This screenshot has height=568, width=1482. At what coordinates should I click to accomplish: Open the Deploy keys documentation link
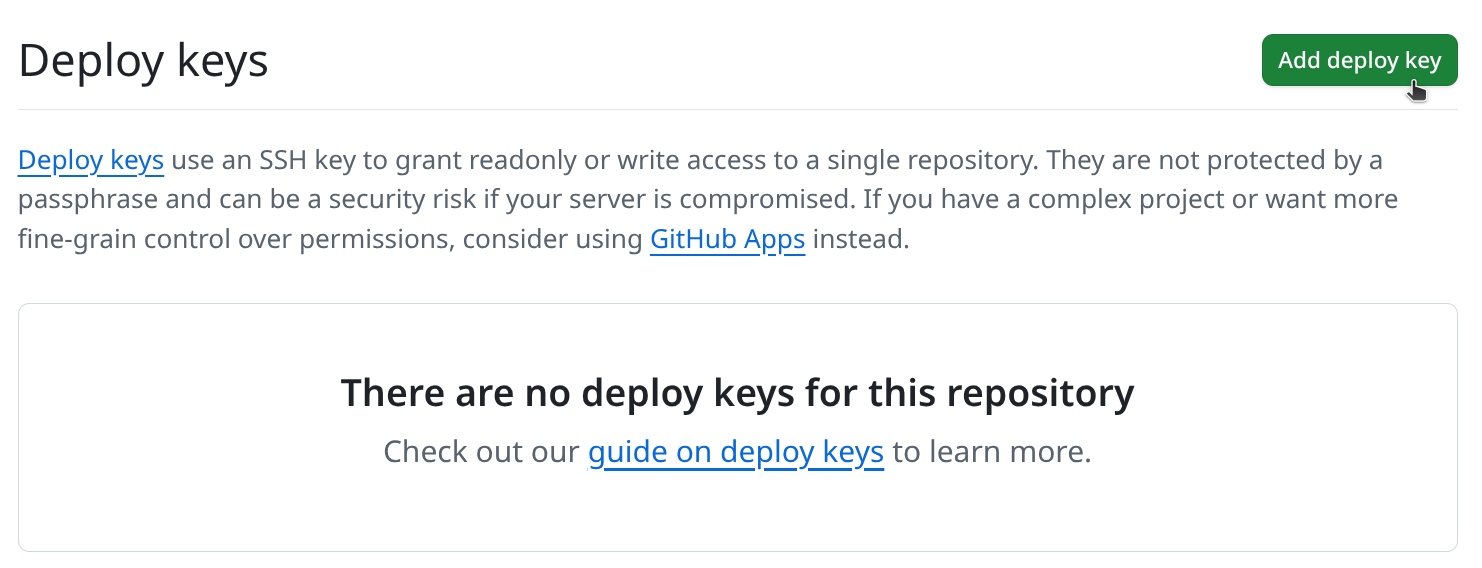91,160
